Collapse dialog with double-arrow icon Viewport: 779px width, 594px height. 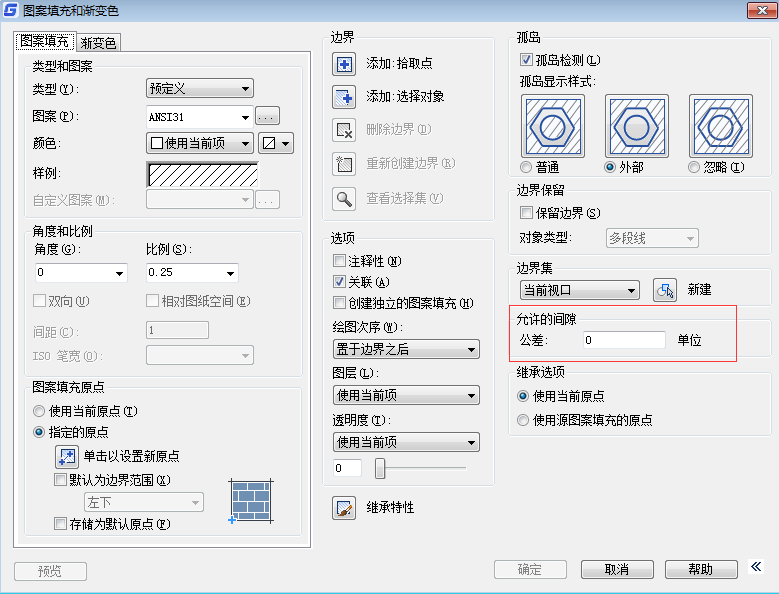click(x=757, y=567)
